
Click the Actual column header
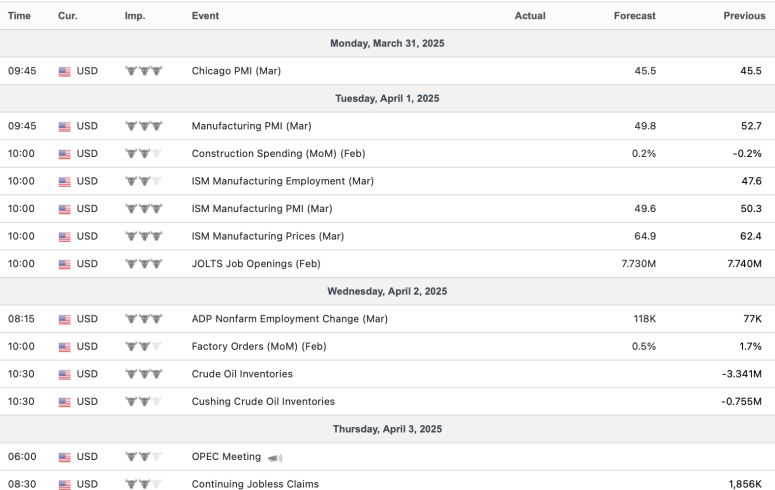(x=530, y=16)
